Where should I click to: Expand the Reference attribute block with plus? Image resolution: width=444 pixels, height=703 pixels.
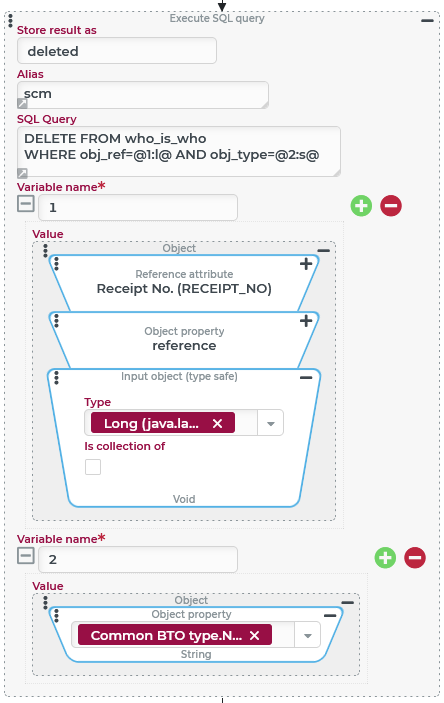(x=306, y=264)
